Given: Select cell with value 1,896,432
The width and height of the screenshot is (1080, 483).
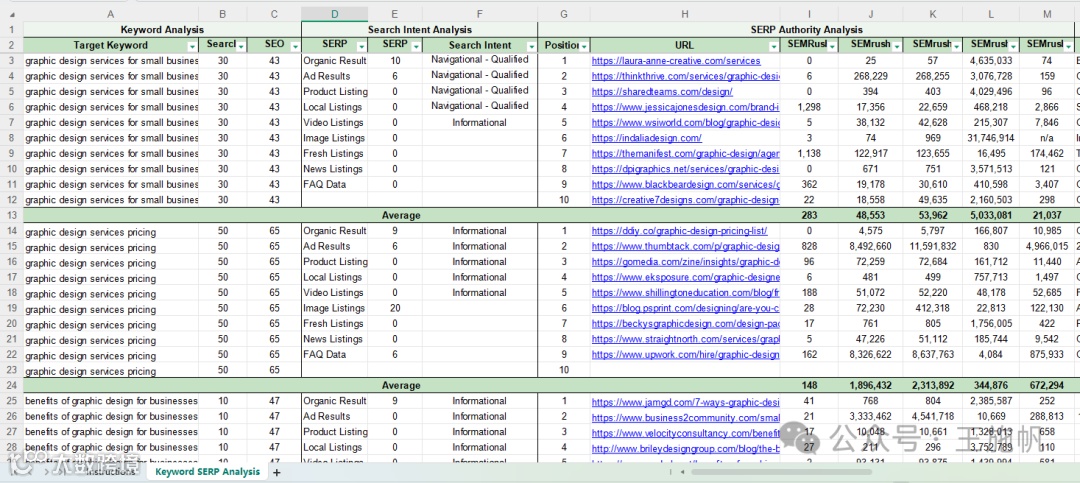Looking at the screenshot, I should (870, 386).
